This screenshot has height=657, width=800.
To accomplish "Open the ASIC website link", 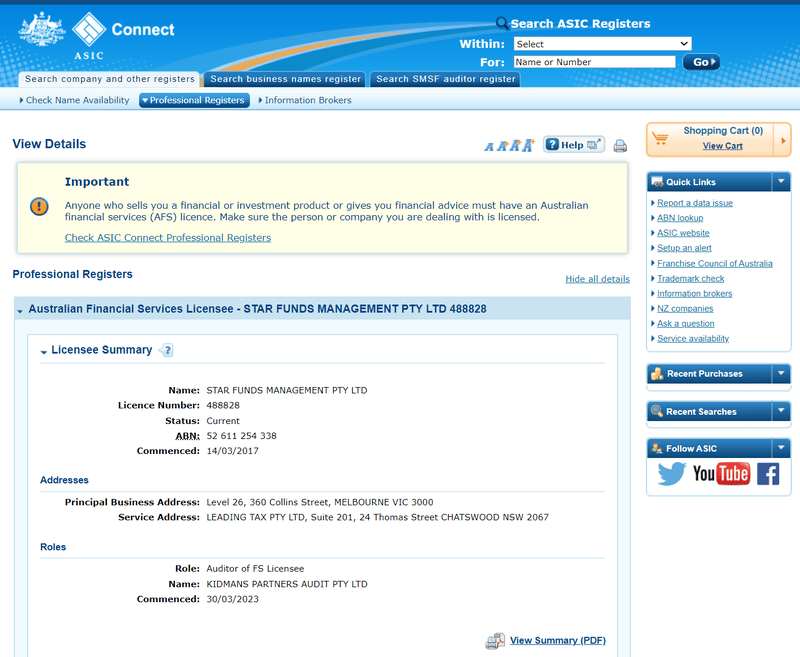I will [x=683, y=233].
